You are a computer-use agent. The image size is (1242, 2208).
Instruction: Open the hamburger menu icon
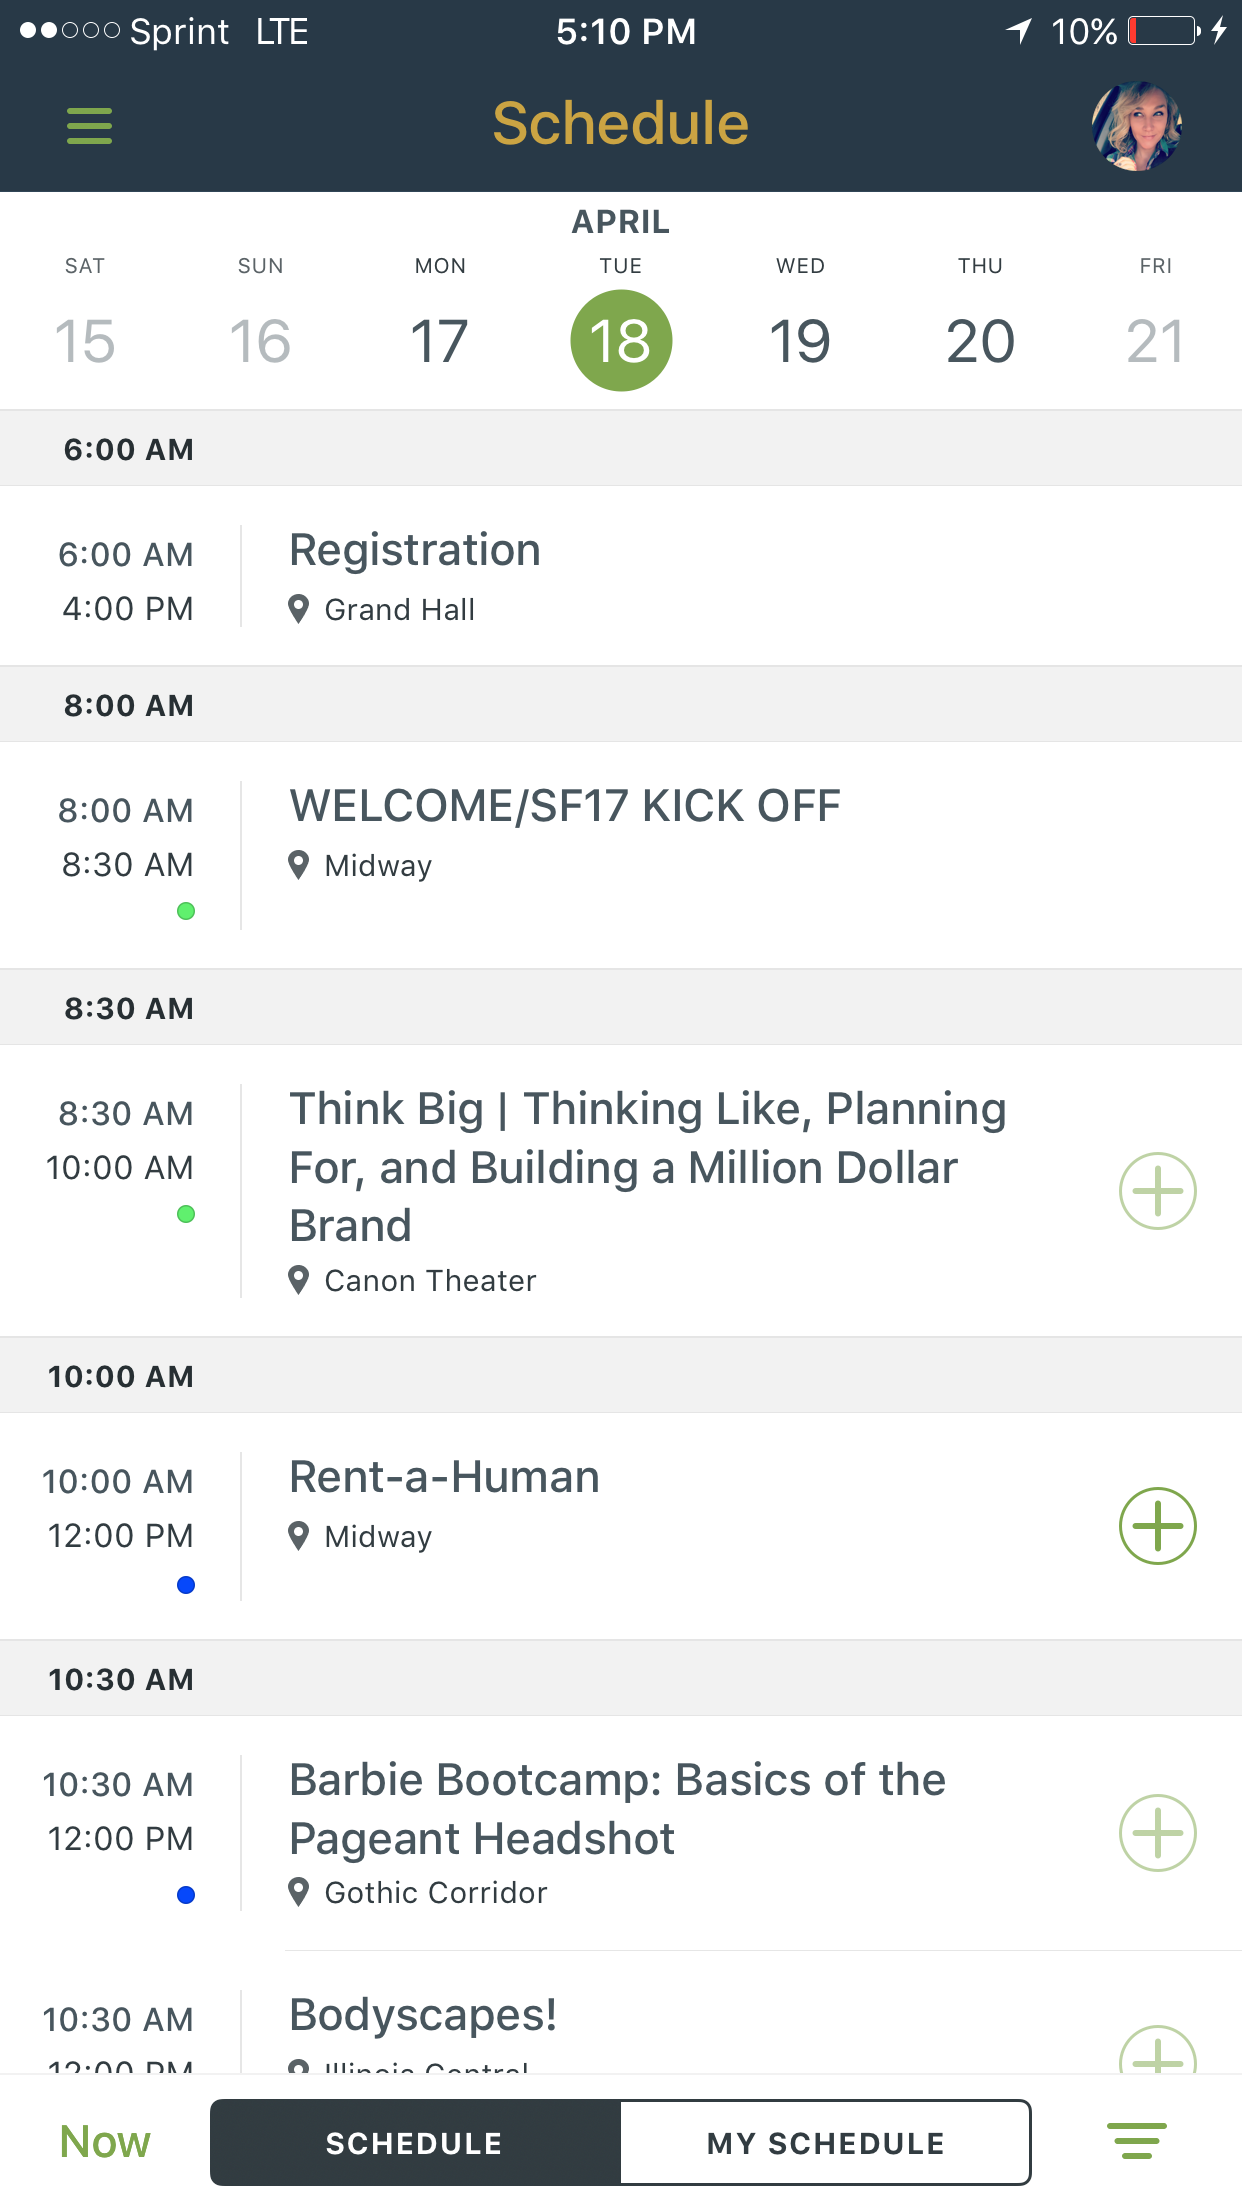(89, 126)
